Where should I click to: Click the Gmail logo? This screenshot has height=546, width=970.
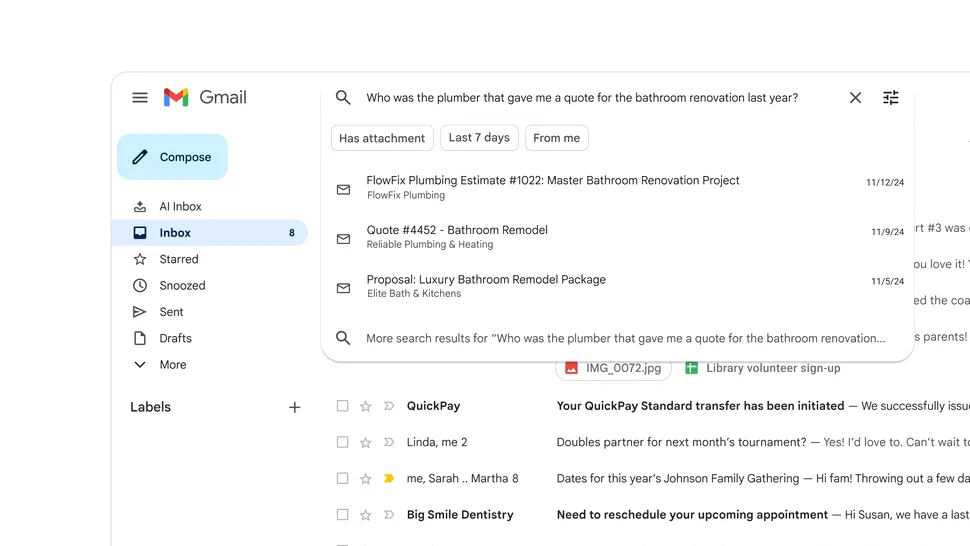(x=205, y=97)
